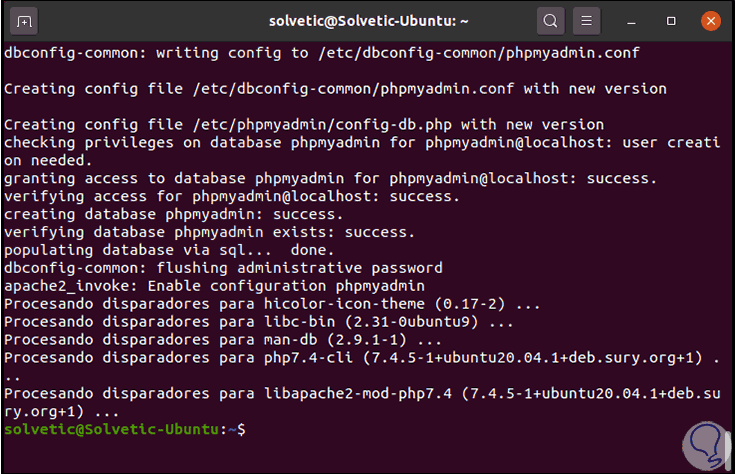Click the granting access to database line
This screenshot has height=474, width=736.
point(330,178)
